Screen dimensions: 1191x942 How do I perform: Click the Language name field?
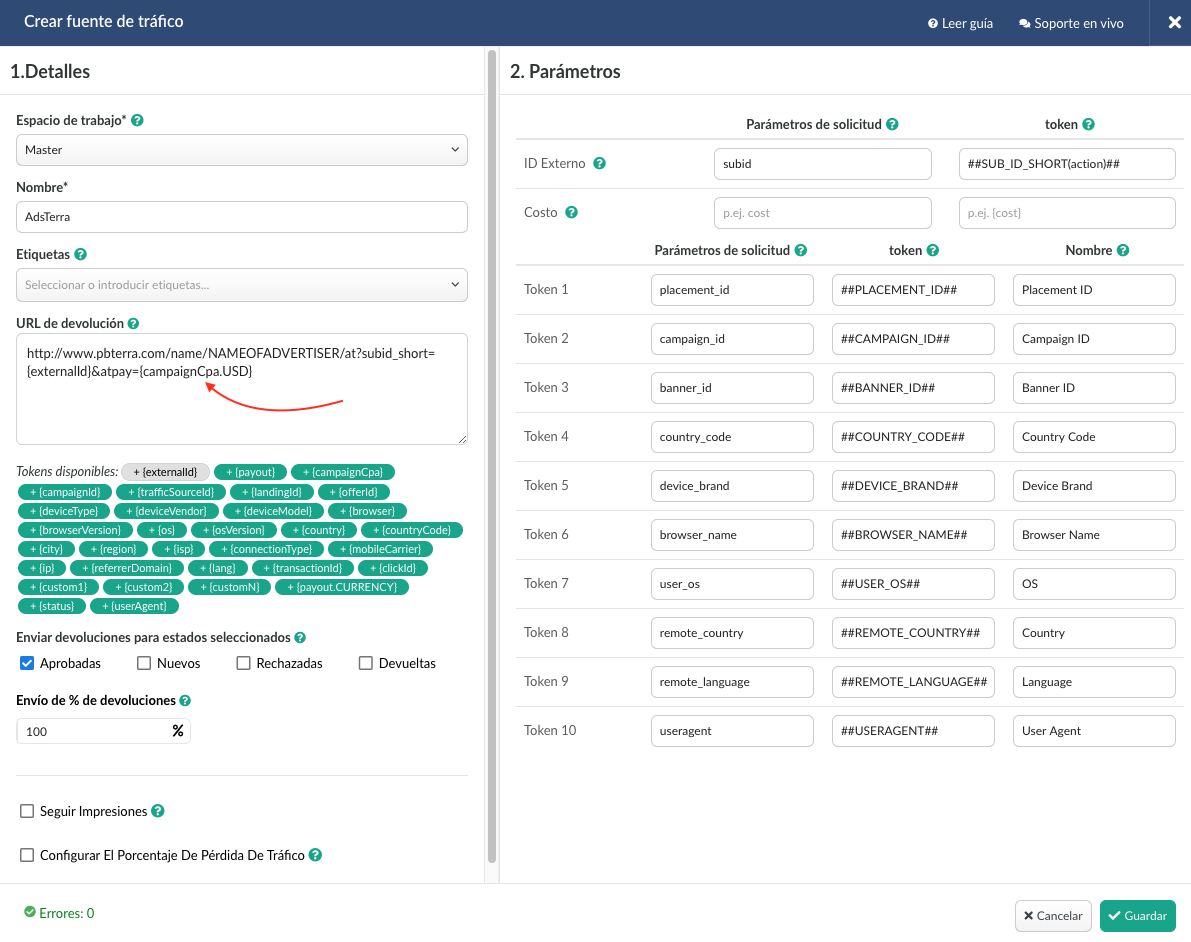(x=1094, y=681)
